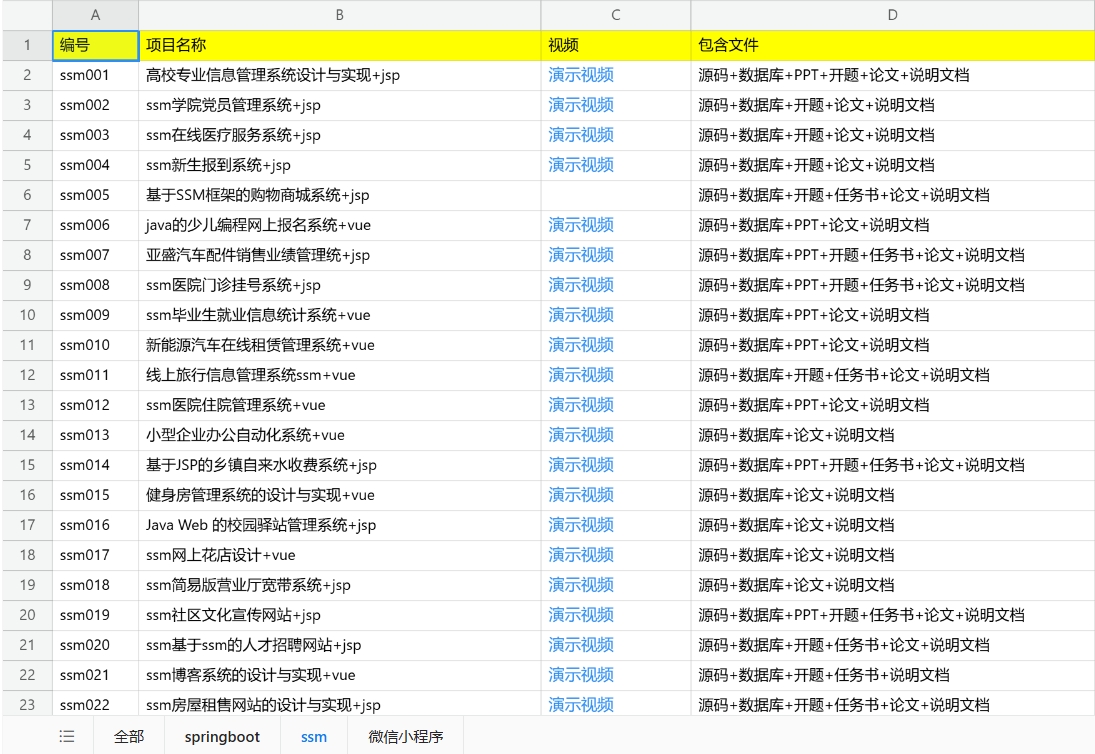
Task: Click cell ssm医院门诊挂号系统+jsp
Action: (339, 286)
